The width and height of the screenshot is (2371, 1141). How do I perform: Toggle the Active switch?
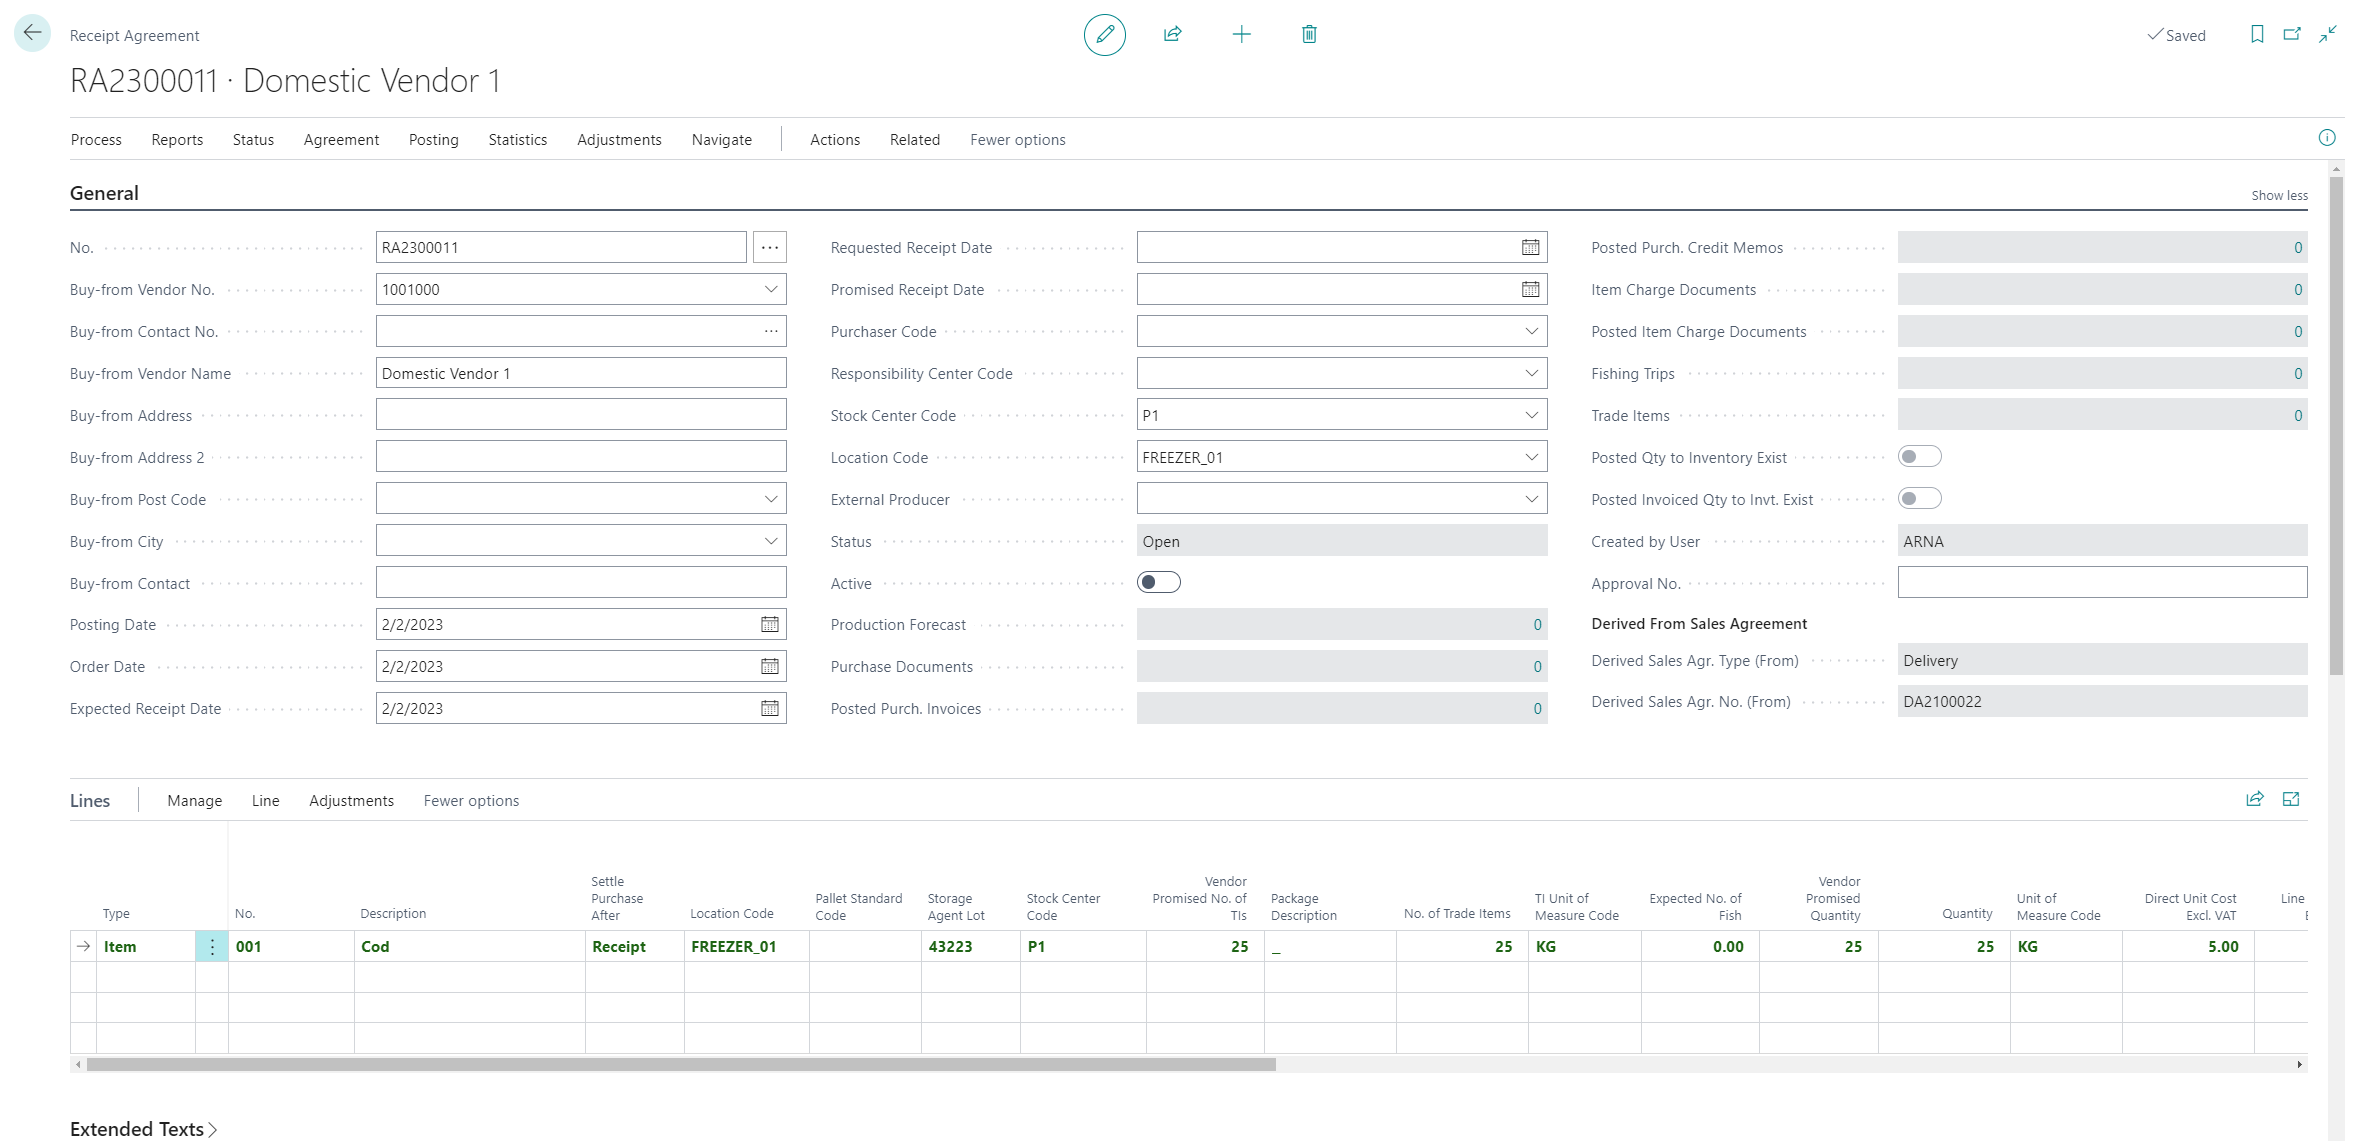1158,583
